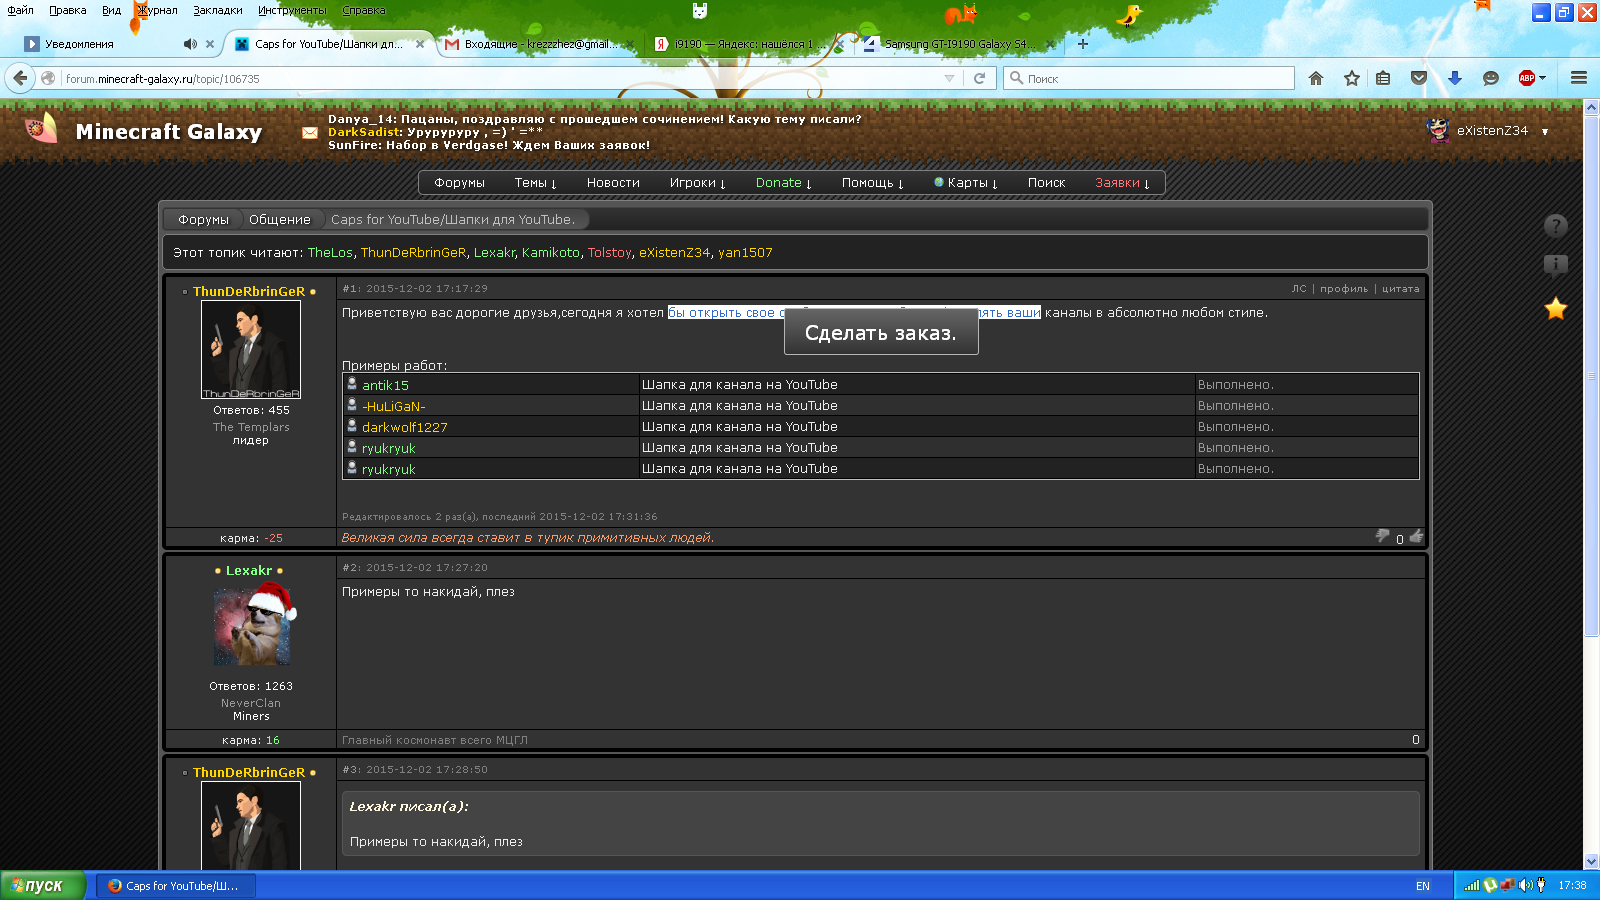This screenshot has height=900, width=1600.
Task: Click Lexakr's Santa hat avatar image
Action: tap(253, 624)
